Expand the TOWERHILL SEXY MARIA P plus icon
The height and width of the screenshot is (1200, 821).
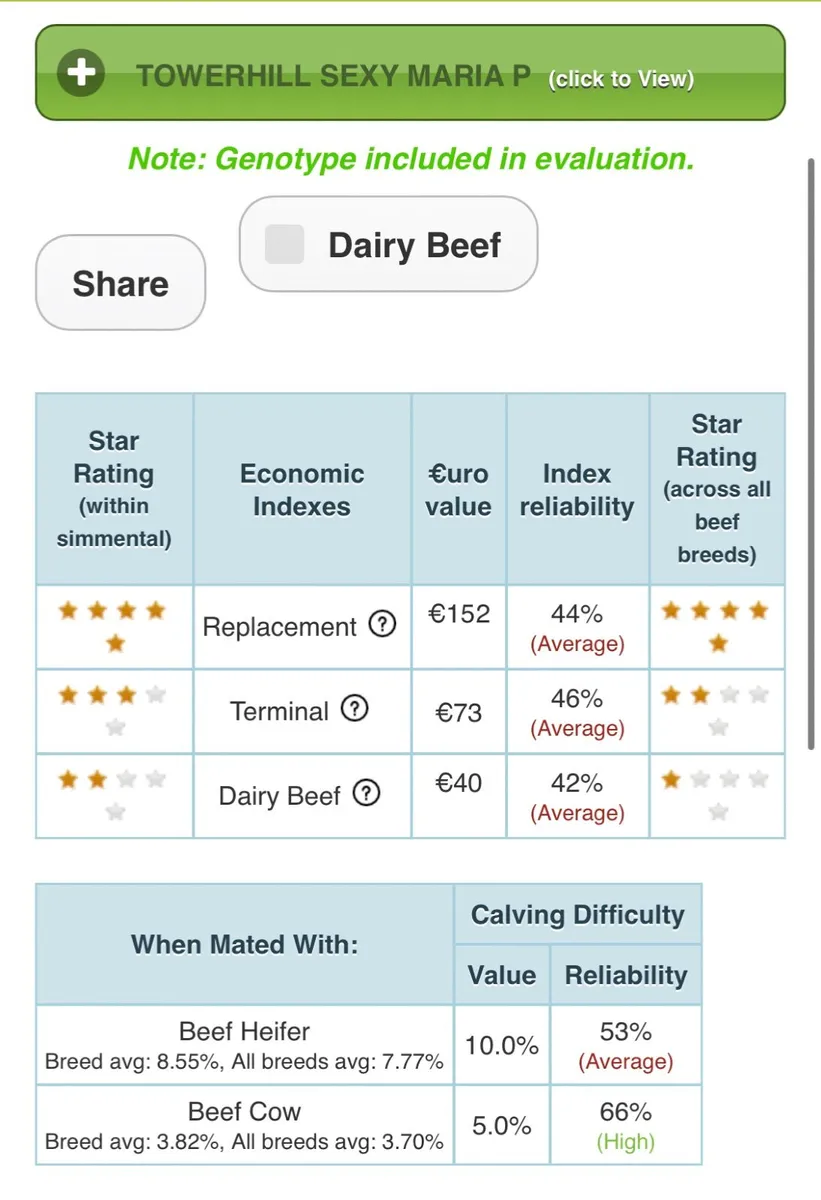tap(81, 73)
